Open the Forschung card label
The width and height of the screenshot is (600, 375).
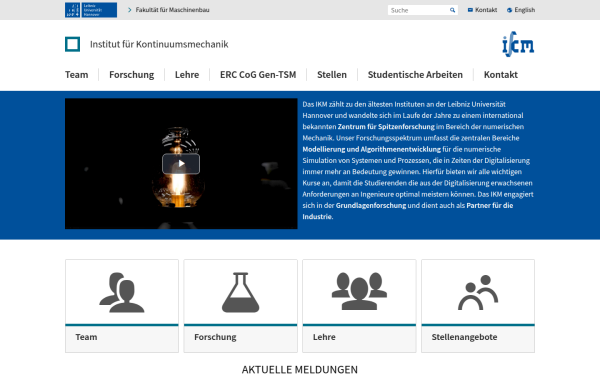coord(215,337)
